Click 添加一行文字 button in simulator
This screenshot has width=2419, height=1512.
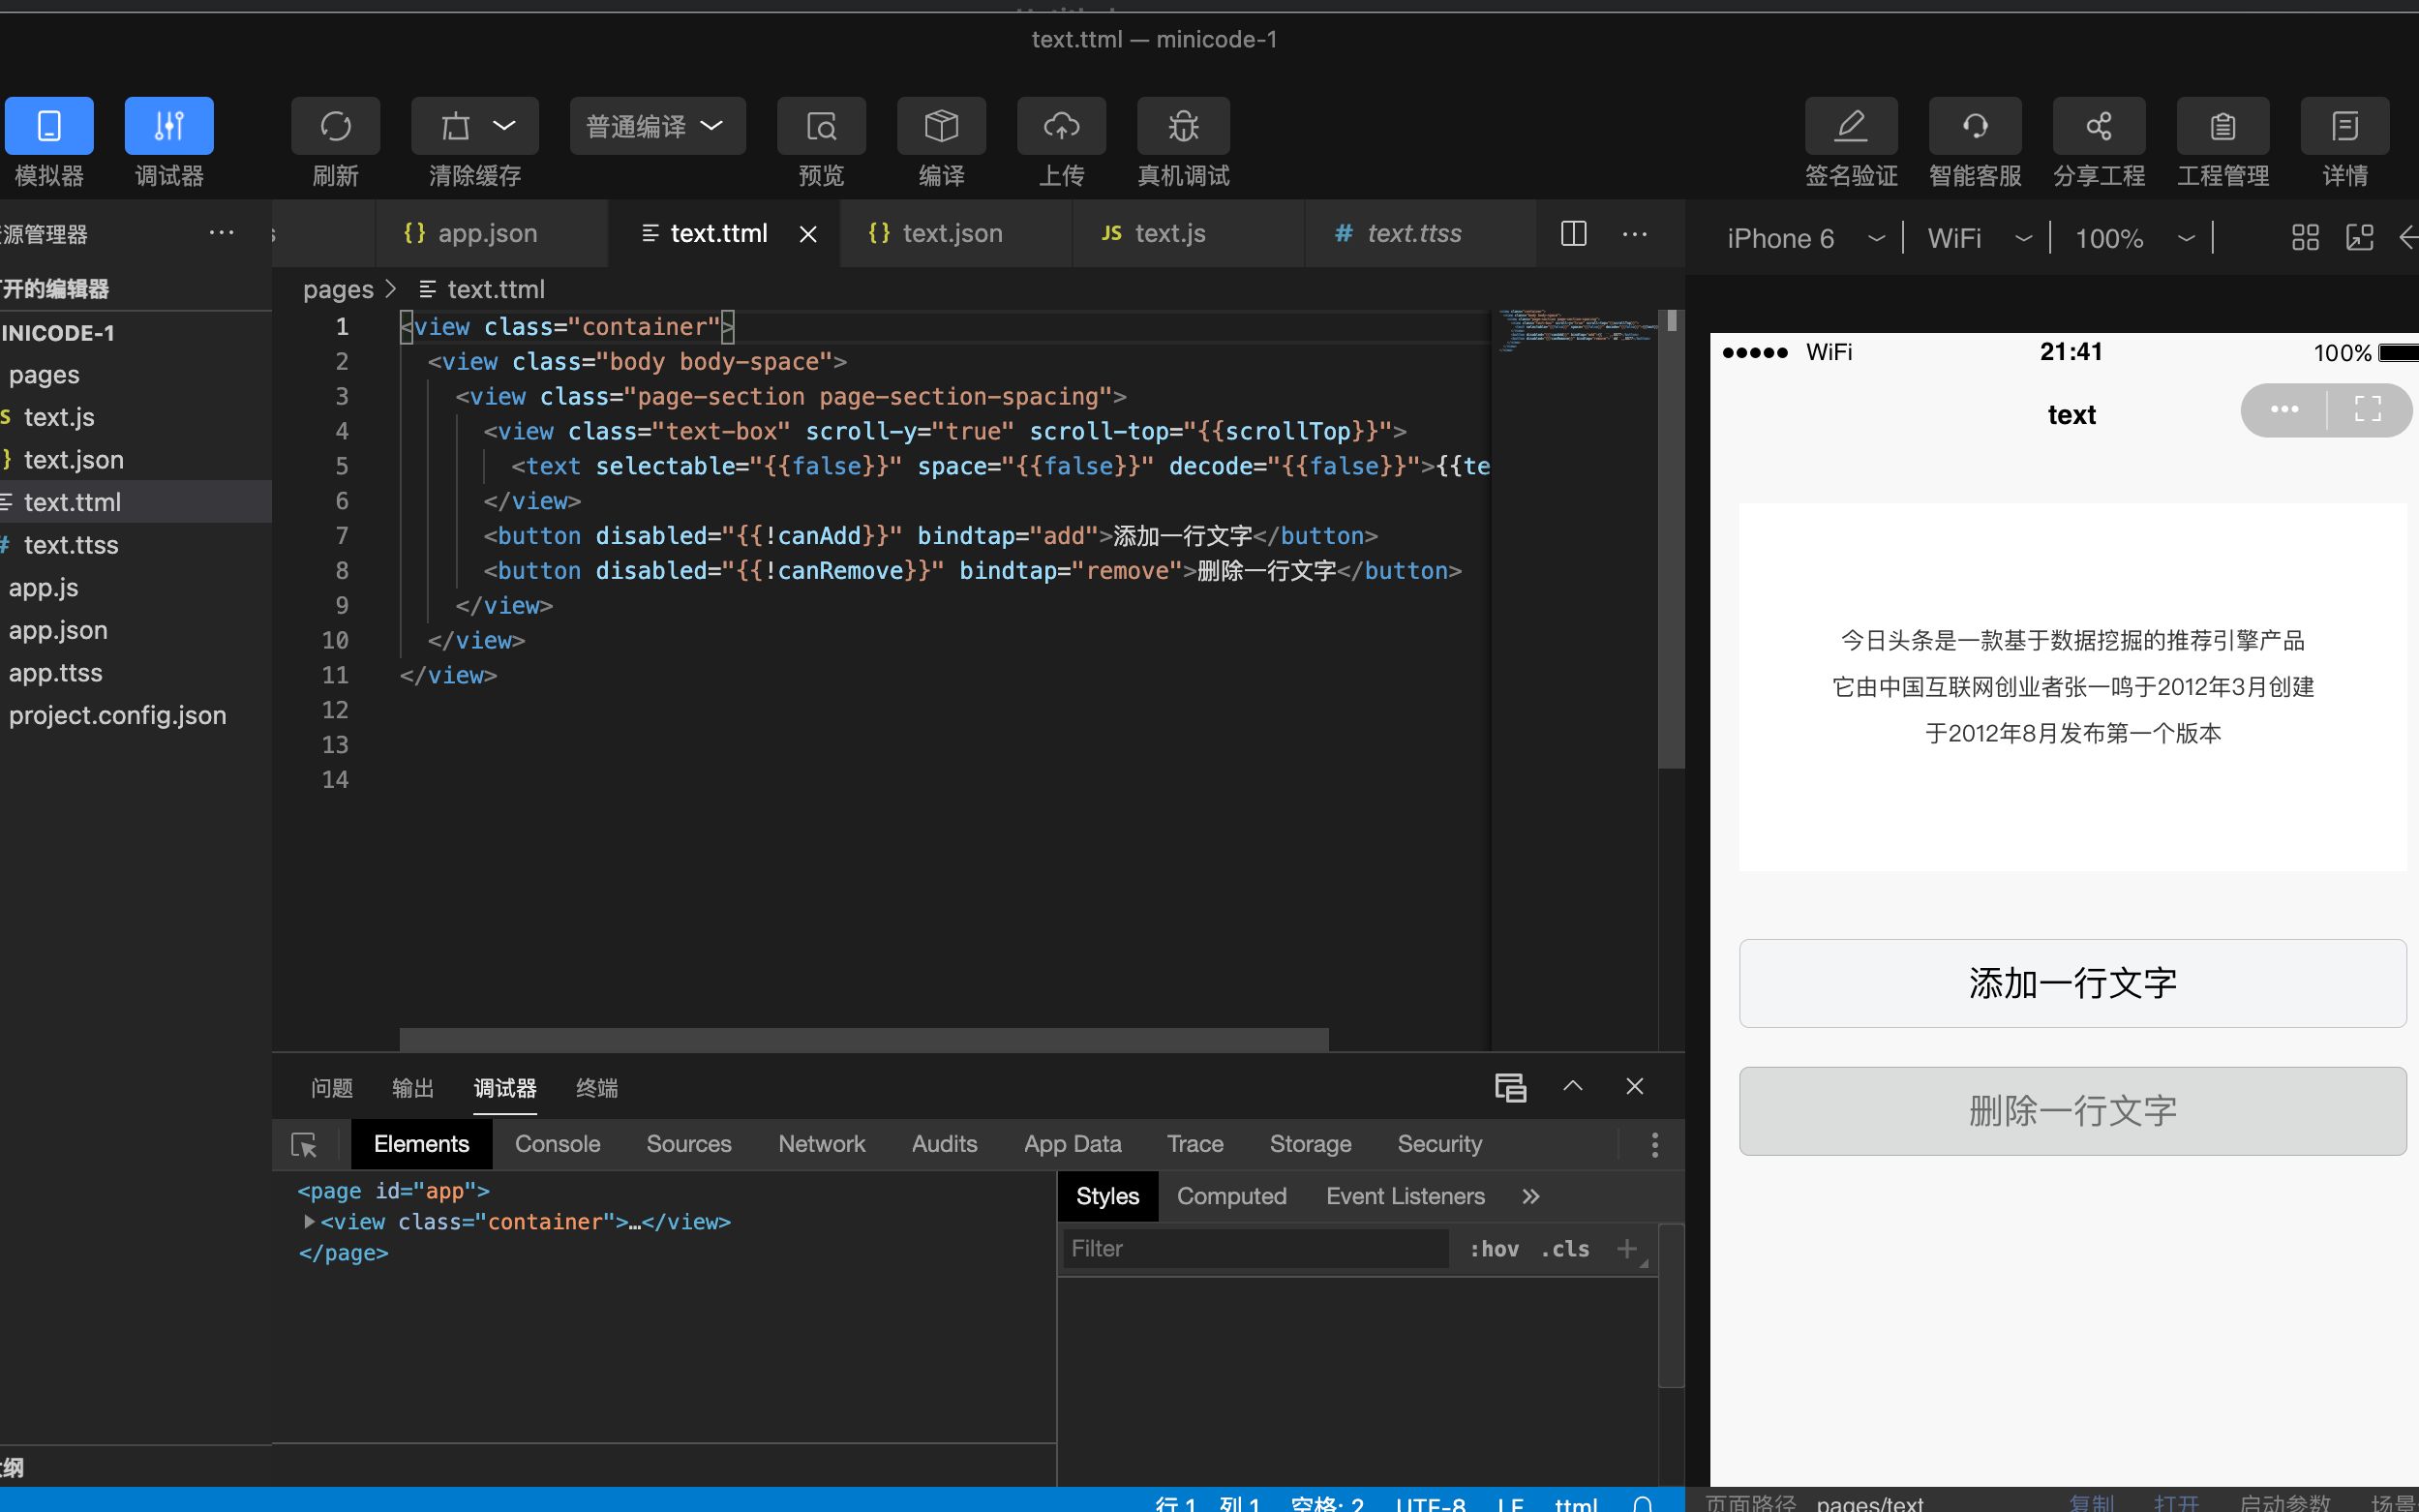2071,983
